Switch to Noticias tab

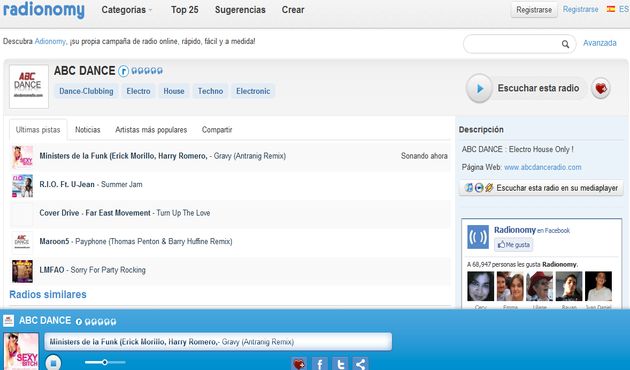(x=88, y=130)
